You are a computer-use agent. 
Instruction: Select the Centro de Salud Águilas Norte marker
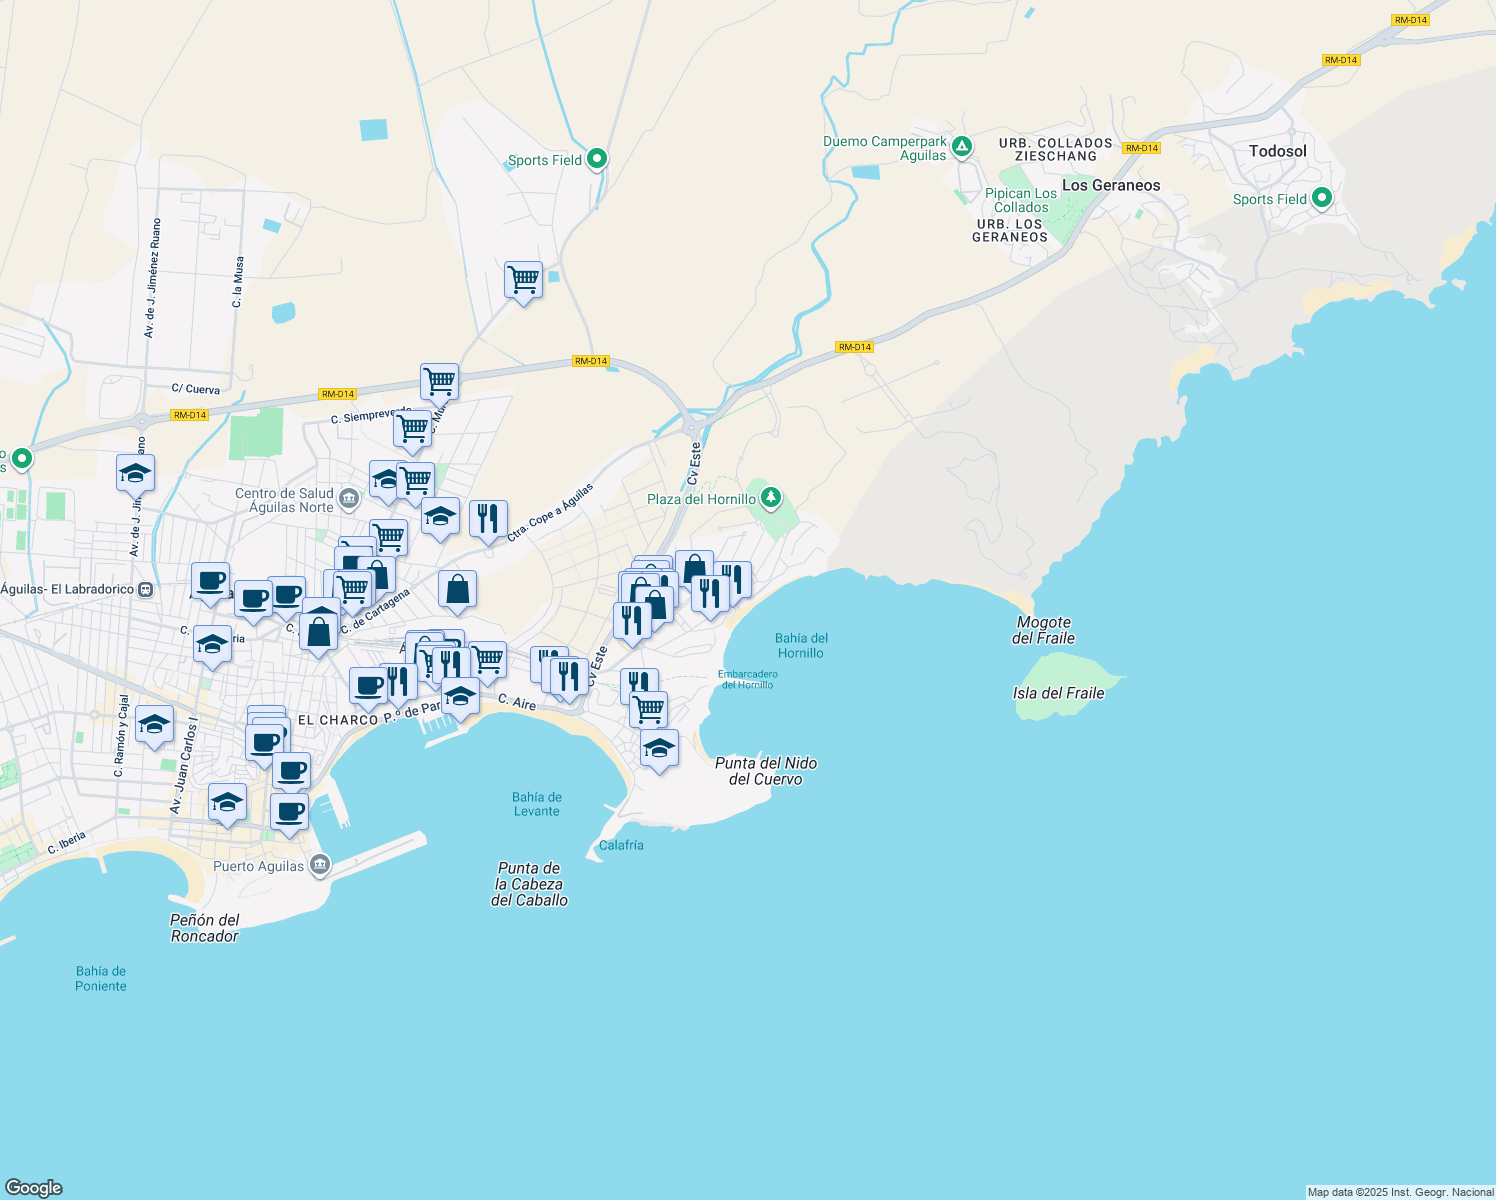tap(349, 497)
